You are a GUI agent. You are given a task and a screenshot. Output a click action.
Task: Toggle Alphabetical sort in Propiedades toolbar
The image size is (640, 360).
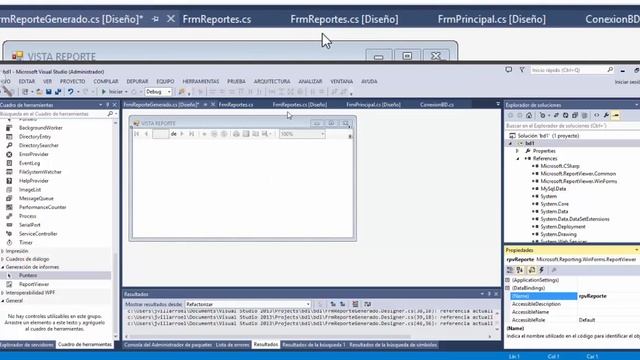click(x=520, y=270)
